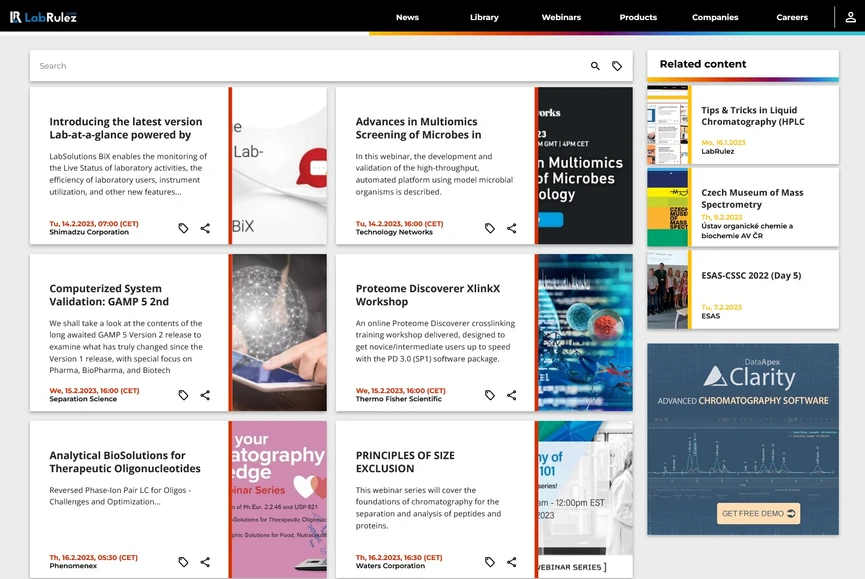Click date 'Tu, 14.2.2023, 07:00 (CET)'
Screen dimensions: 865x579
(94, 224)
